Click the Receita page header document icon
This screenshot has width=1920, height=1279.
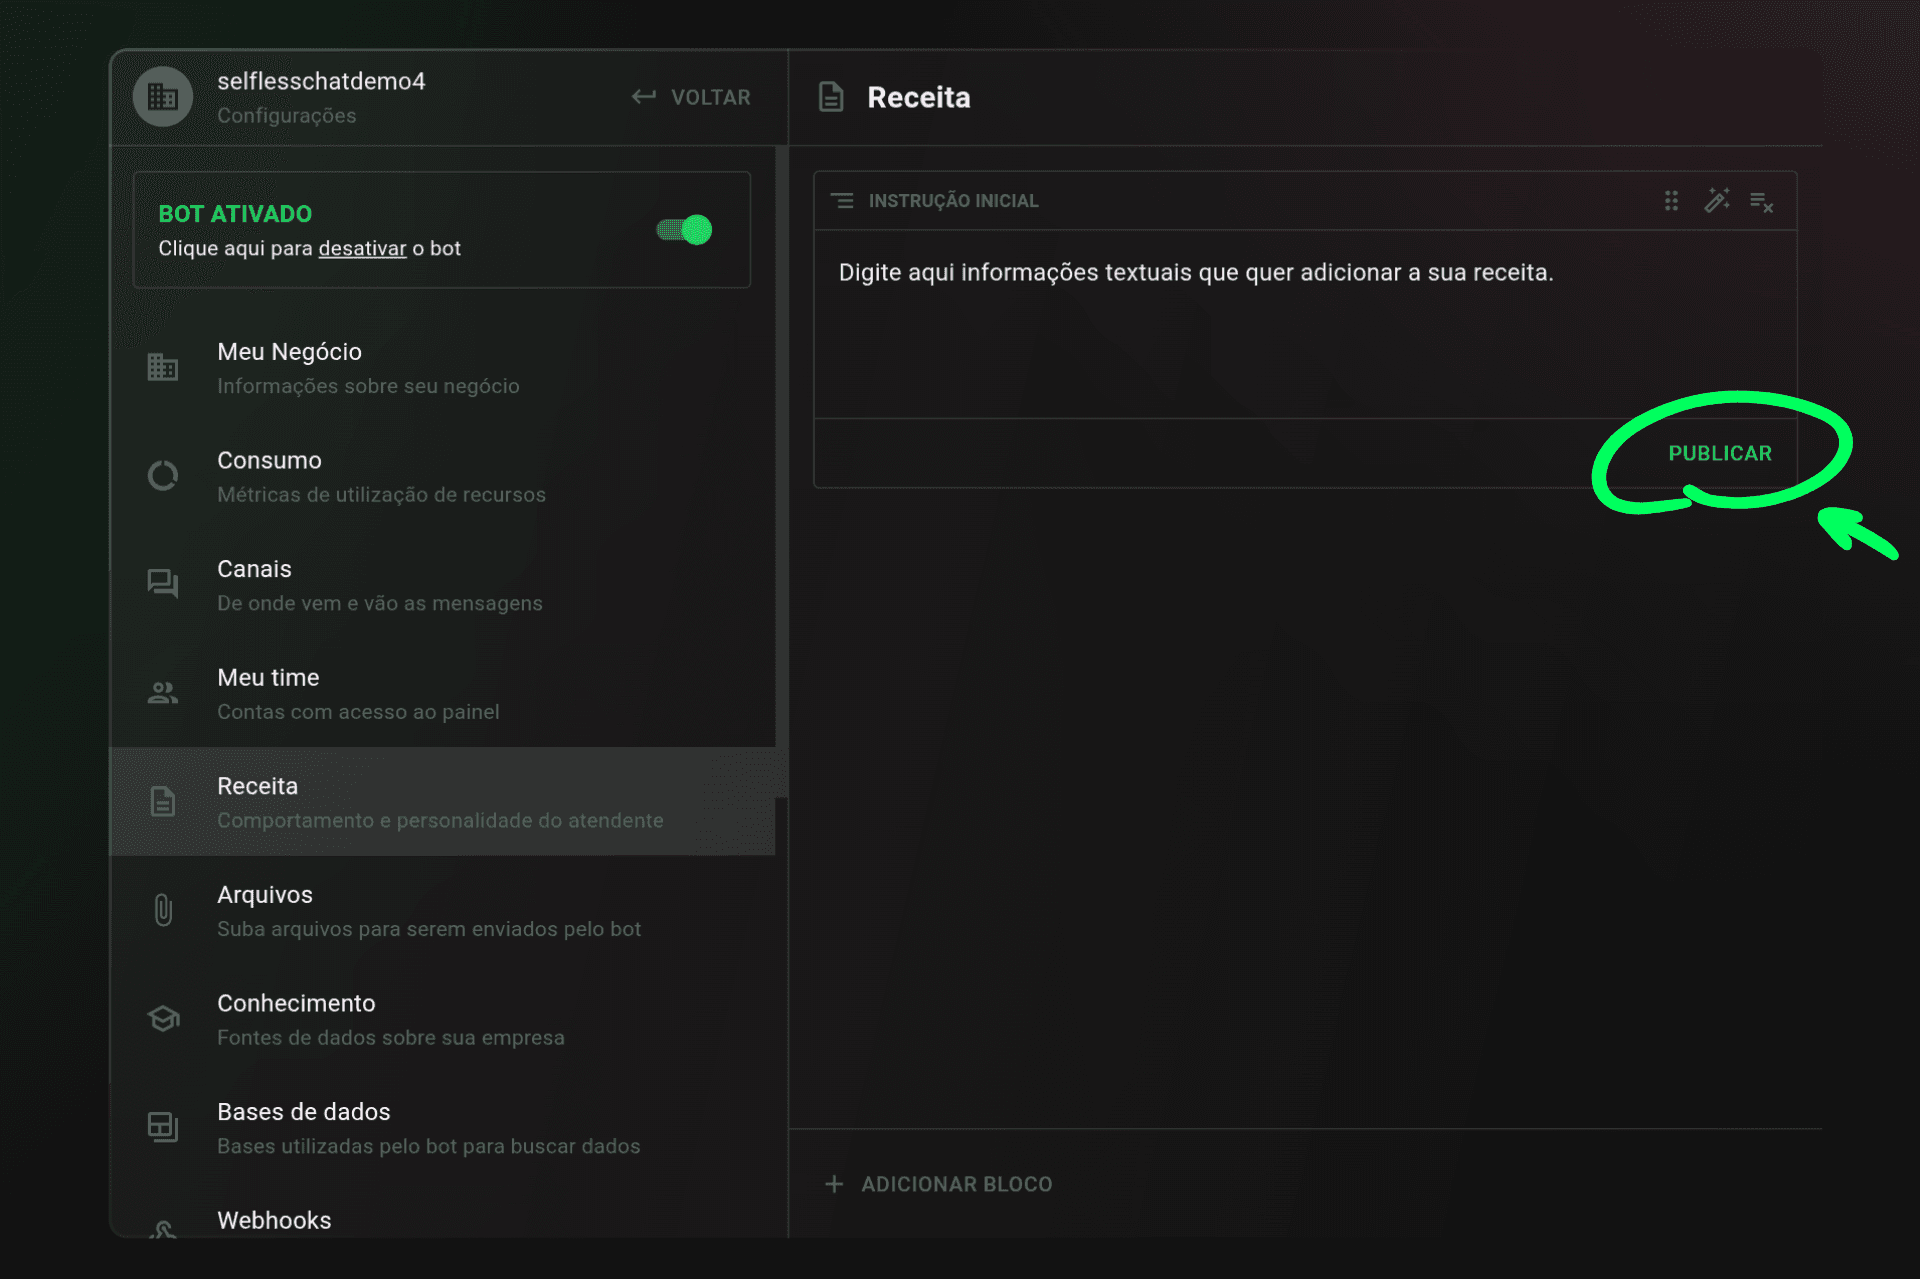coord(831,97)
